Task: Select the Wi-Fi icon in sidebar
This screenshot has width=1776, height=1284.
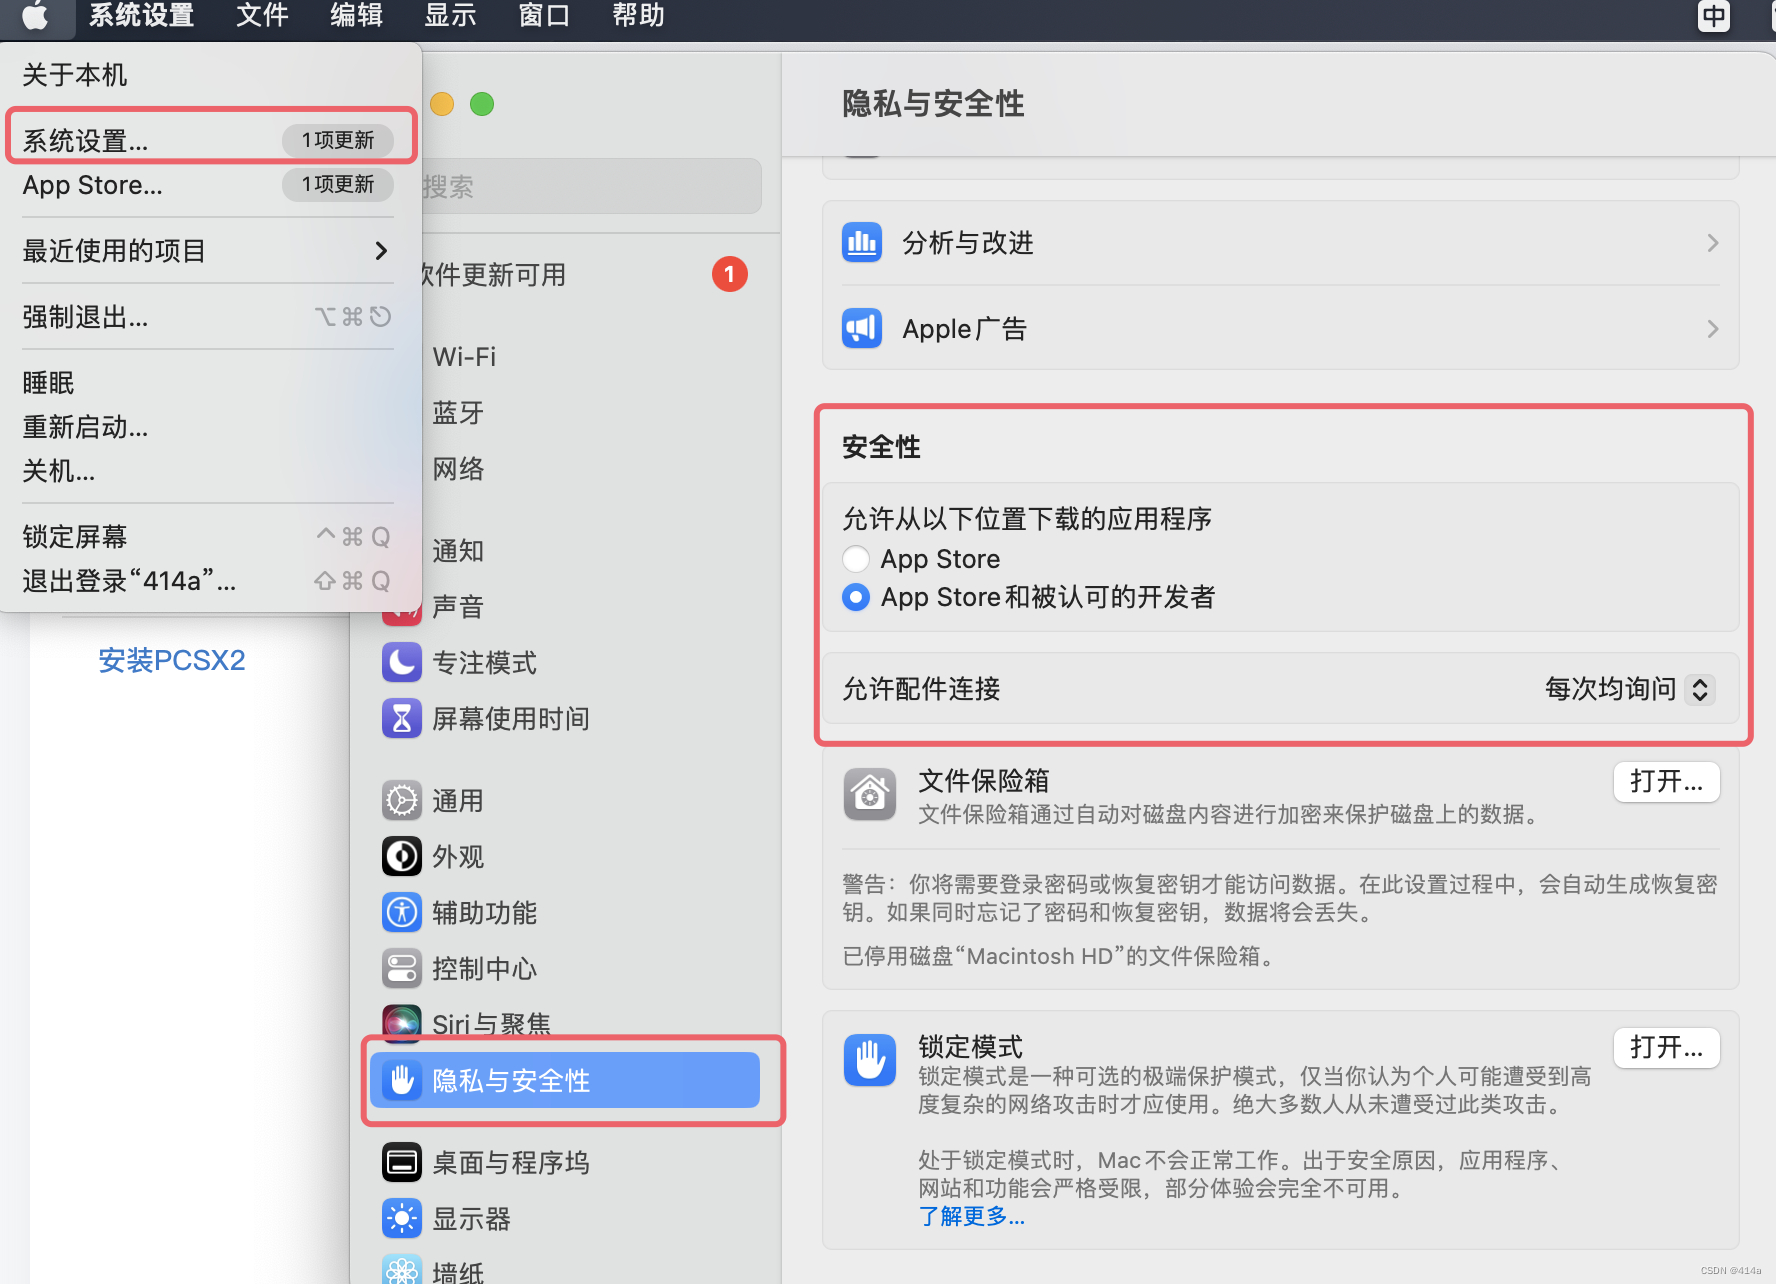Action: pos(402,356)
